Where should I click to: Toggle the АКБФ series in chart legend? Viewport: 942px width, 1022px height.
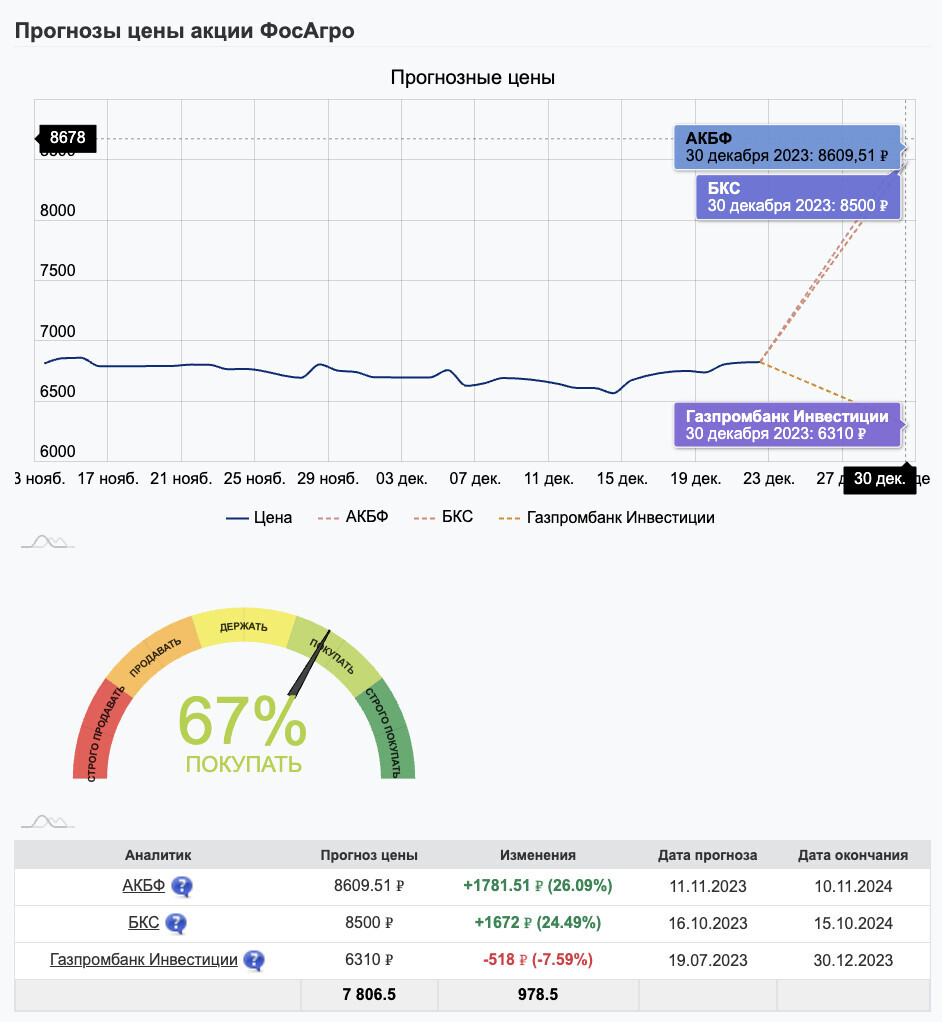pyautogui.click(x=353, y=517)
